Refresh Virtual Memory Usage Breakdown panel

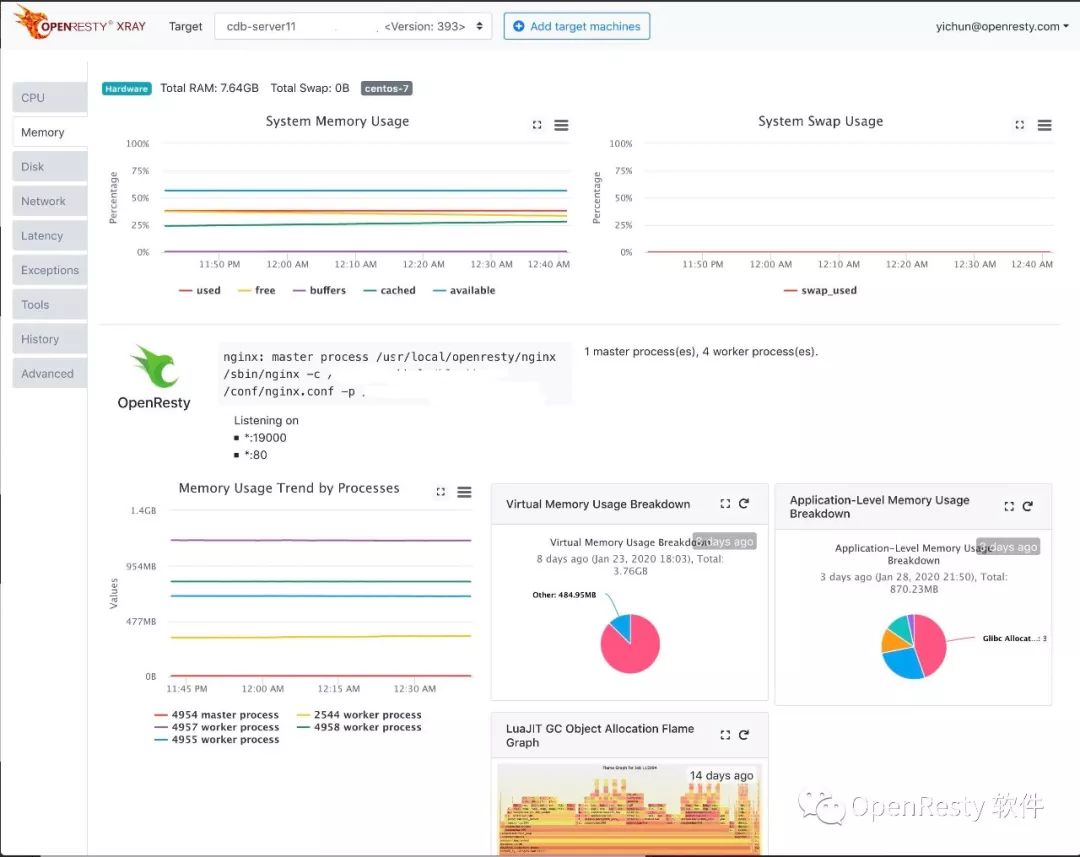tap(744, 504)
